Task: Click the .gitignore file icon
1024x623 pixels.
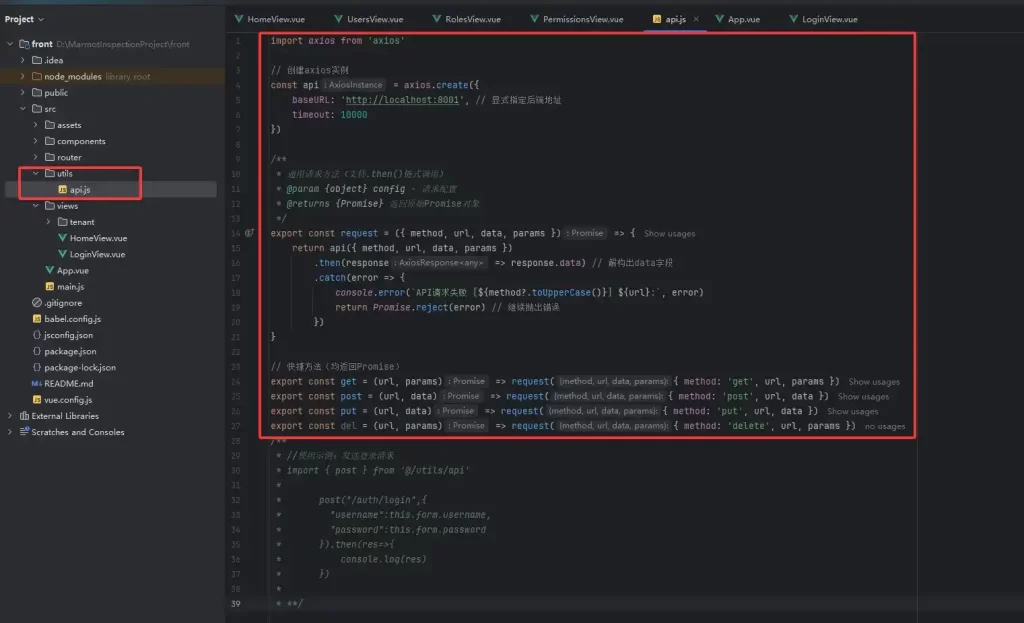Action: tap(37, 303)
